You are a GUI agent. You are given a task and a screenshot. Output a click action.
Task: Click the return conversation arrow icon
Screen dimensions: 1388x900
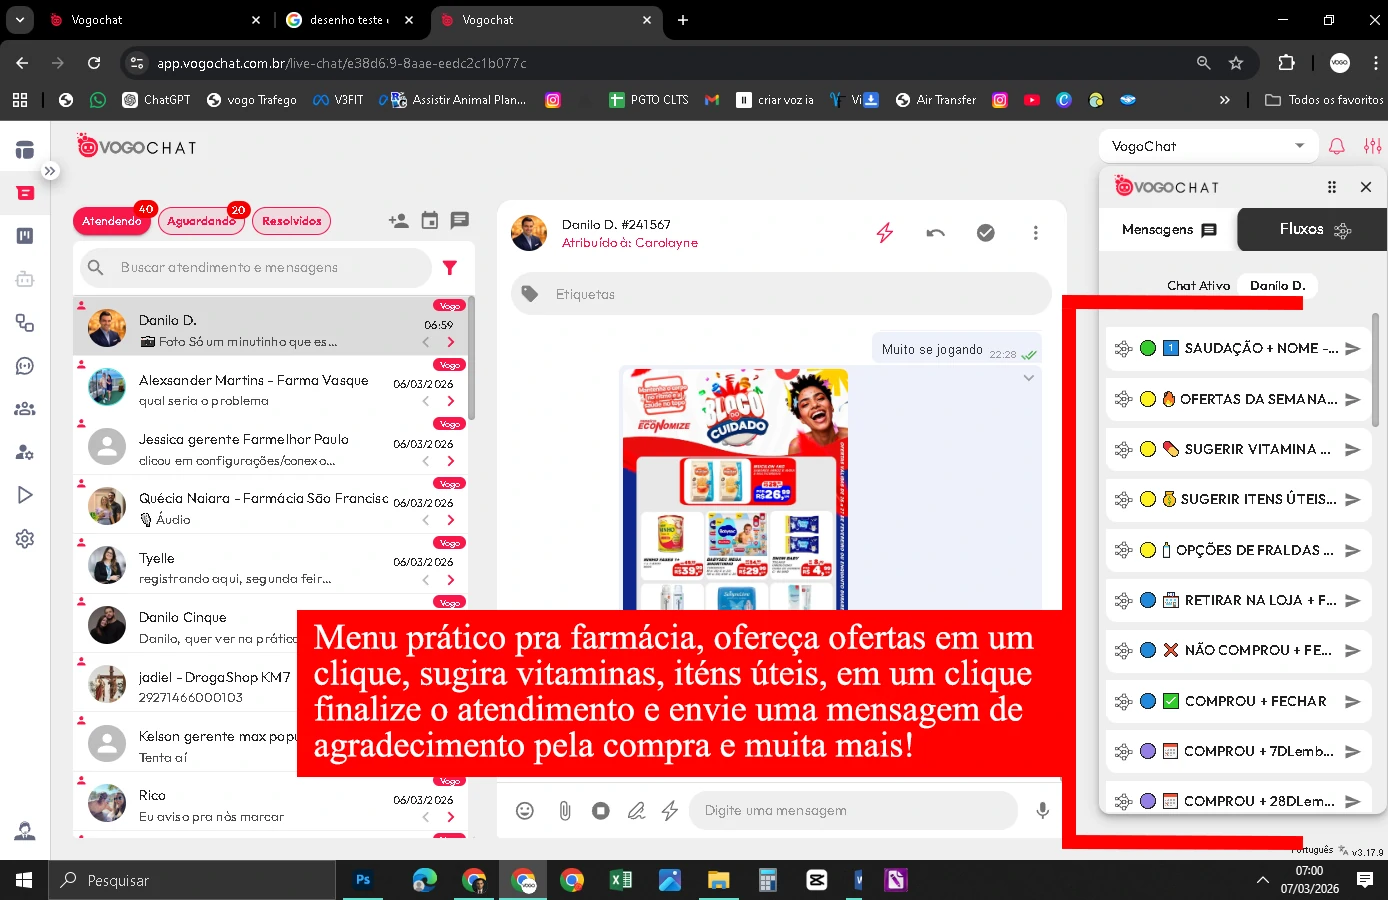tap(935, 233)
